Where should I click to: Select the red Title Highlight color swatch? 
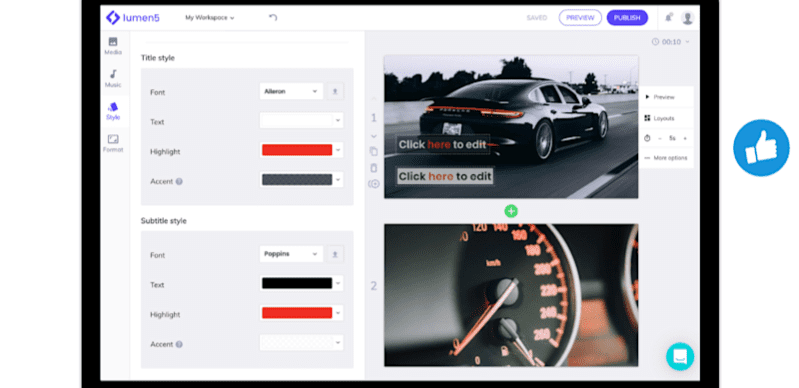(x=297, y=150)
